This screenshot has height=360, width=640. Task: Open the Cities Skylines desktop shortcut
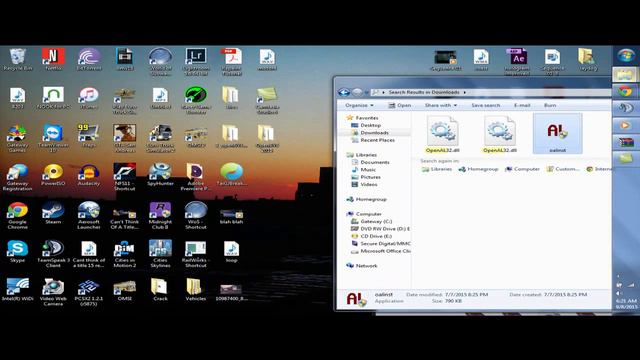pos(160,253)
